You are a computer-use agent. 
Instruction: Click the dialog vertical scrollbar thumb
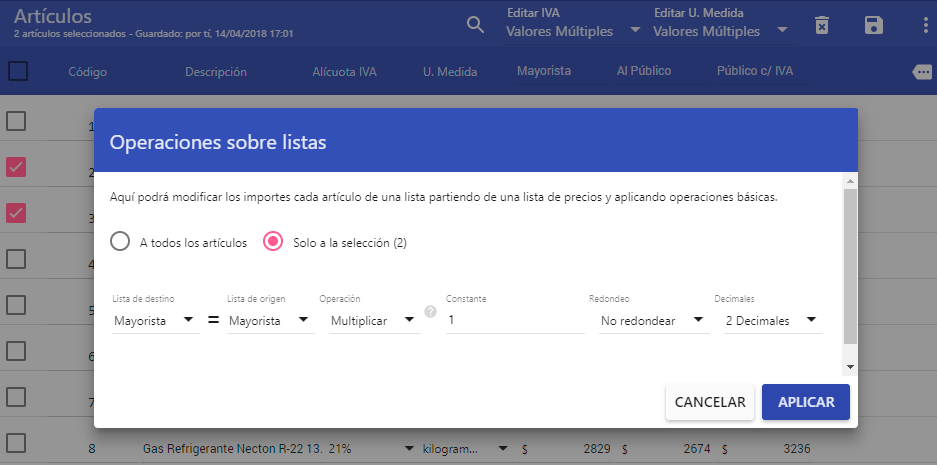pyautogui.click(x=850, y=266)
